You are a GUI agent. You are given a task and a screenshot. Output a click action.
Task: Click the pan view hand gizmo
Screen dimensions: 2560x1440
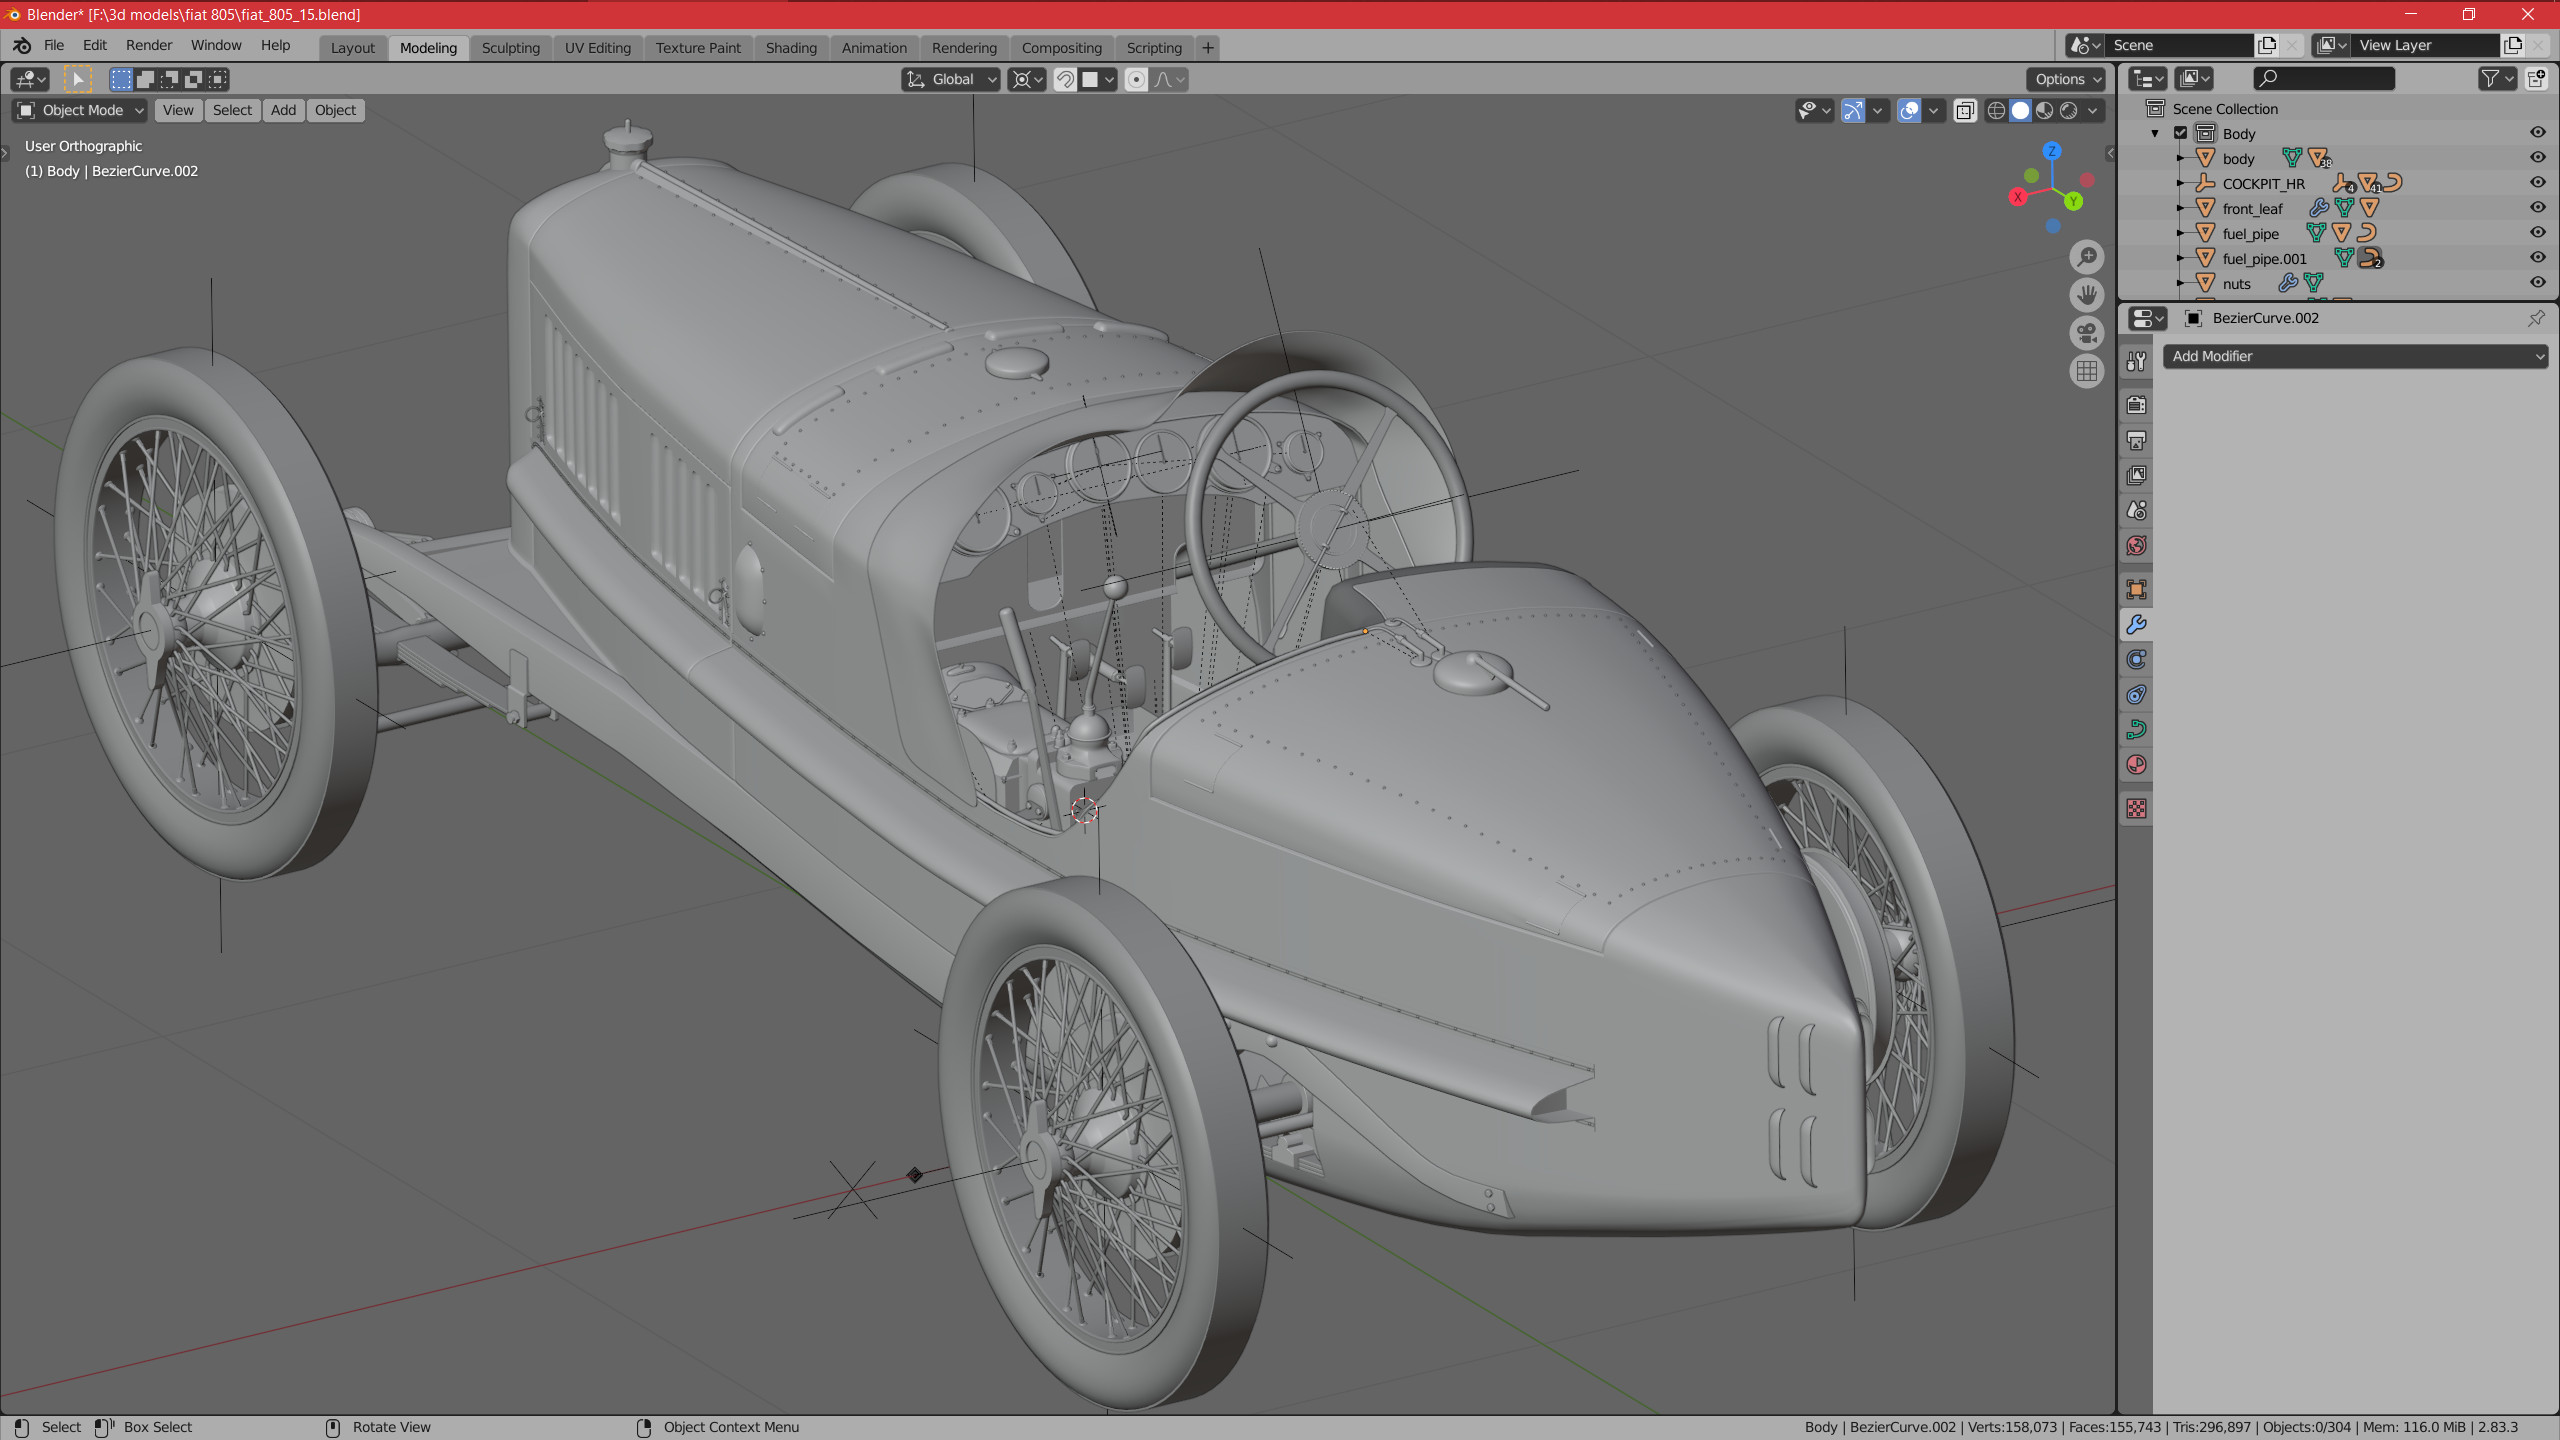click(2087, 295)
